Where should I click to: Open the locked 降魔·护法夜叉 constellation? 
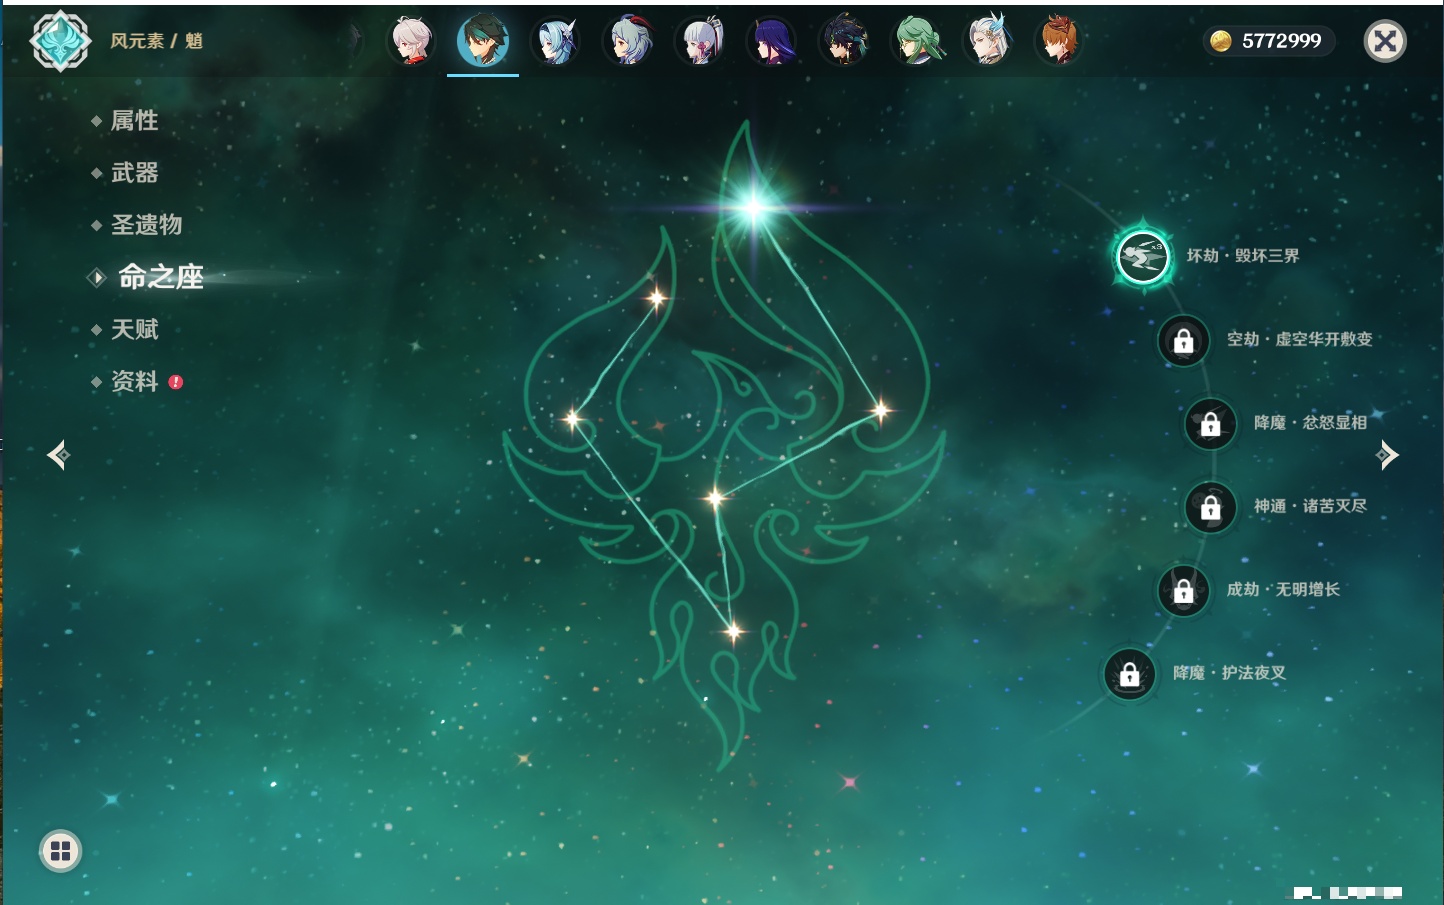1129,674
